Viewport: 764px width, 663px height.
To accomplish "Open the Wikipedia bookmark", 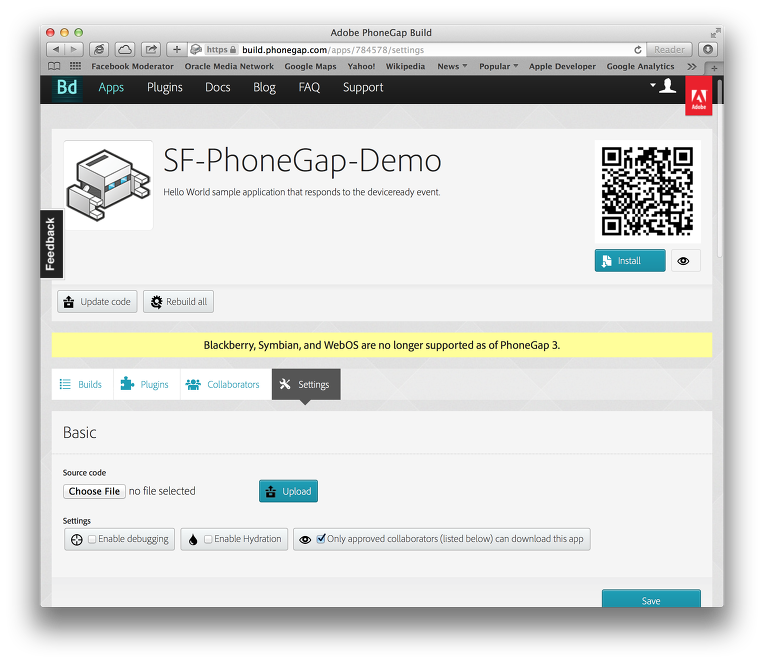I will point(405,66).
